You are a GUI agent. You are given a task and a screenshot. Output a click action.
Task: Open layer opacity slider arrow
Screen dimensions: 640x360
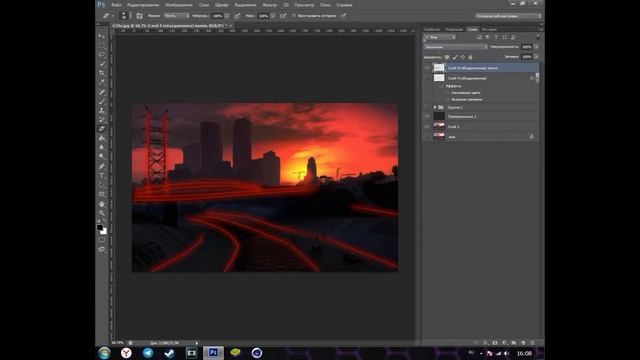536,47
